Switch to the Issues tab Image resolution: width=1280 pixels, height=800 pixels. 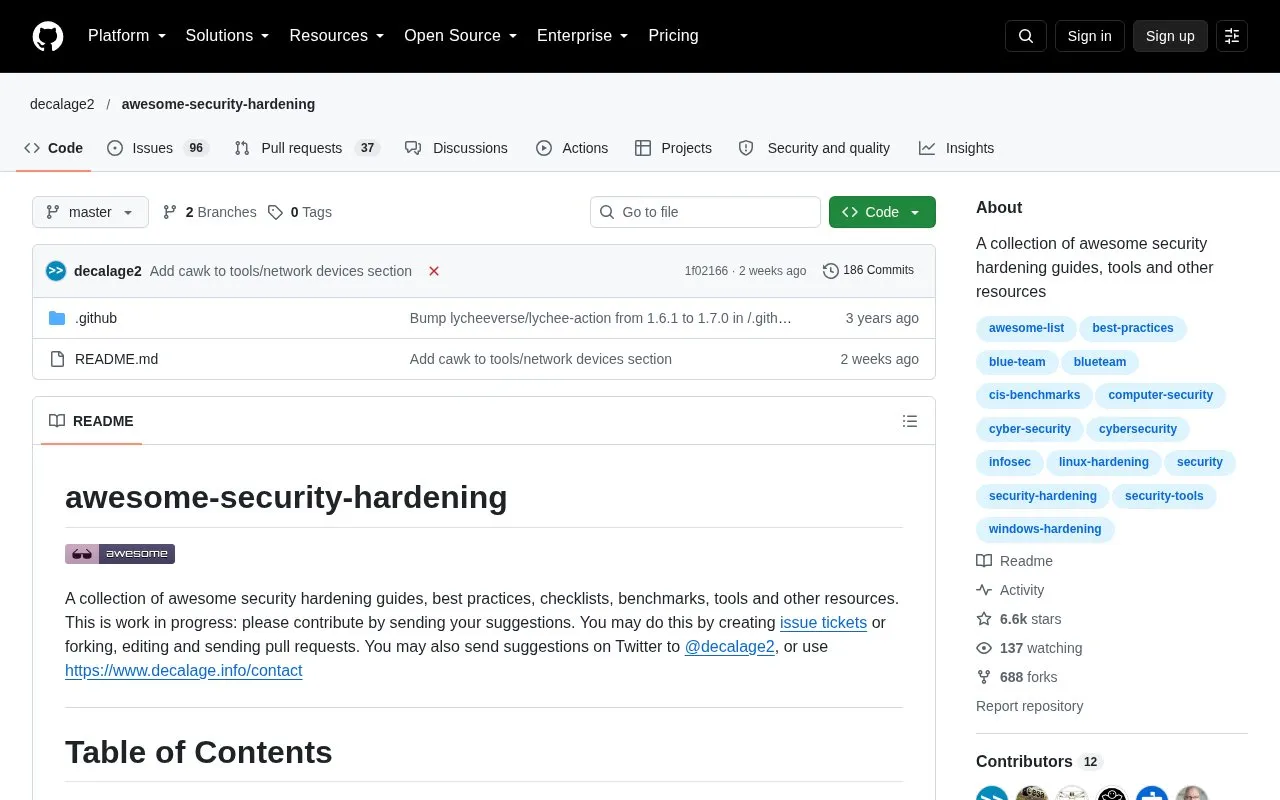tap(157, 148)
